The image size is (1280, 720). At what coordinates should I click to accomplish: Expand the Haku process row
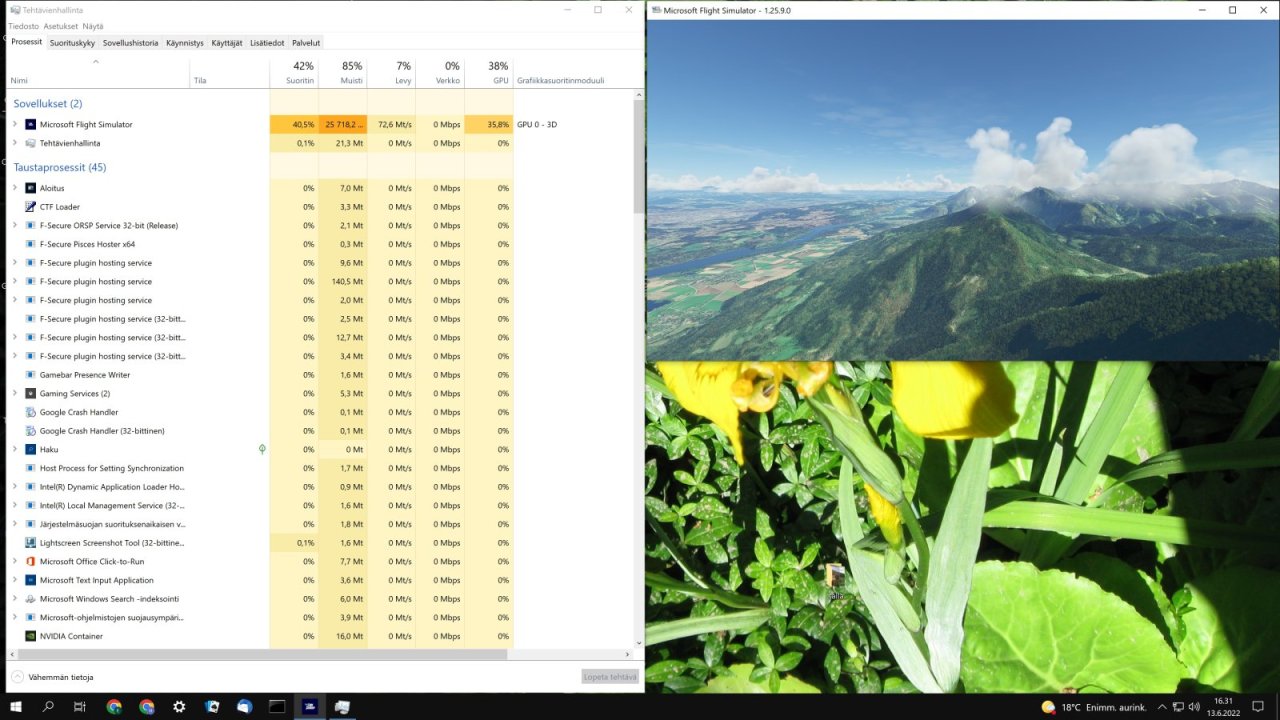[x=15, y=449]
